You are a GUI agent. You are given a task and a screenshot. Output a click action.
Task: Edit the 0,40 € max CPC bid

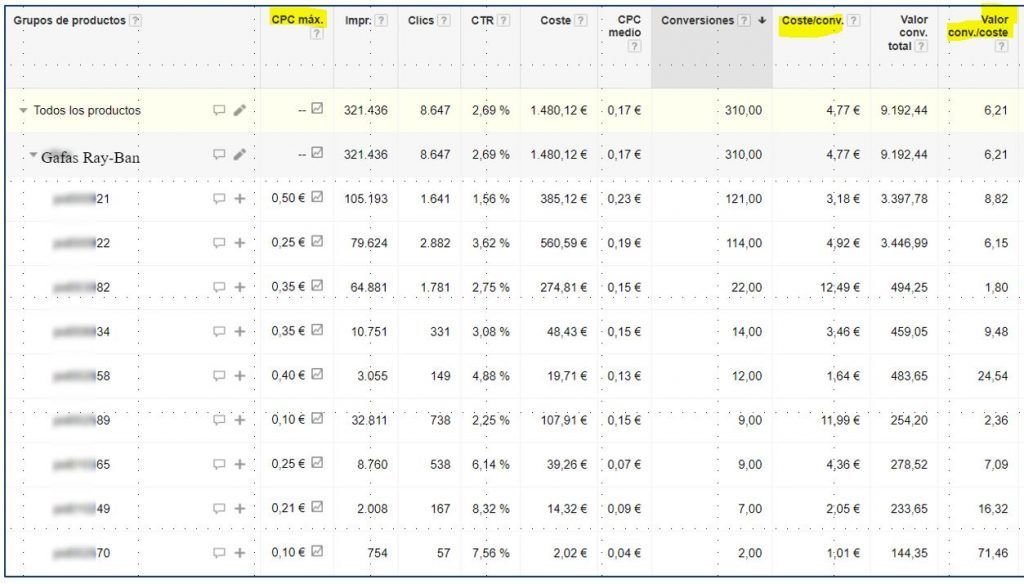[x=288, y=375]
